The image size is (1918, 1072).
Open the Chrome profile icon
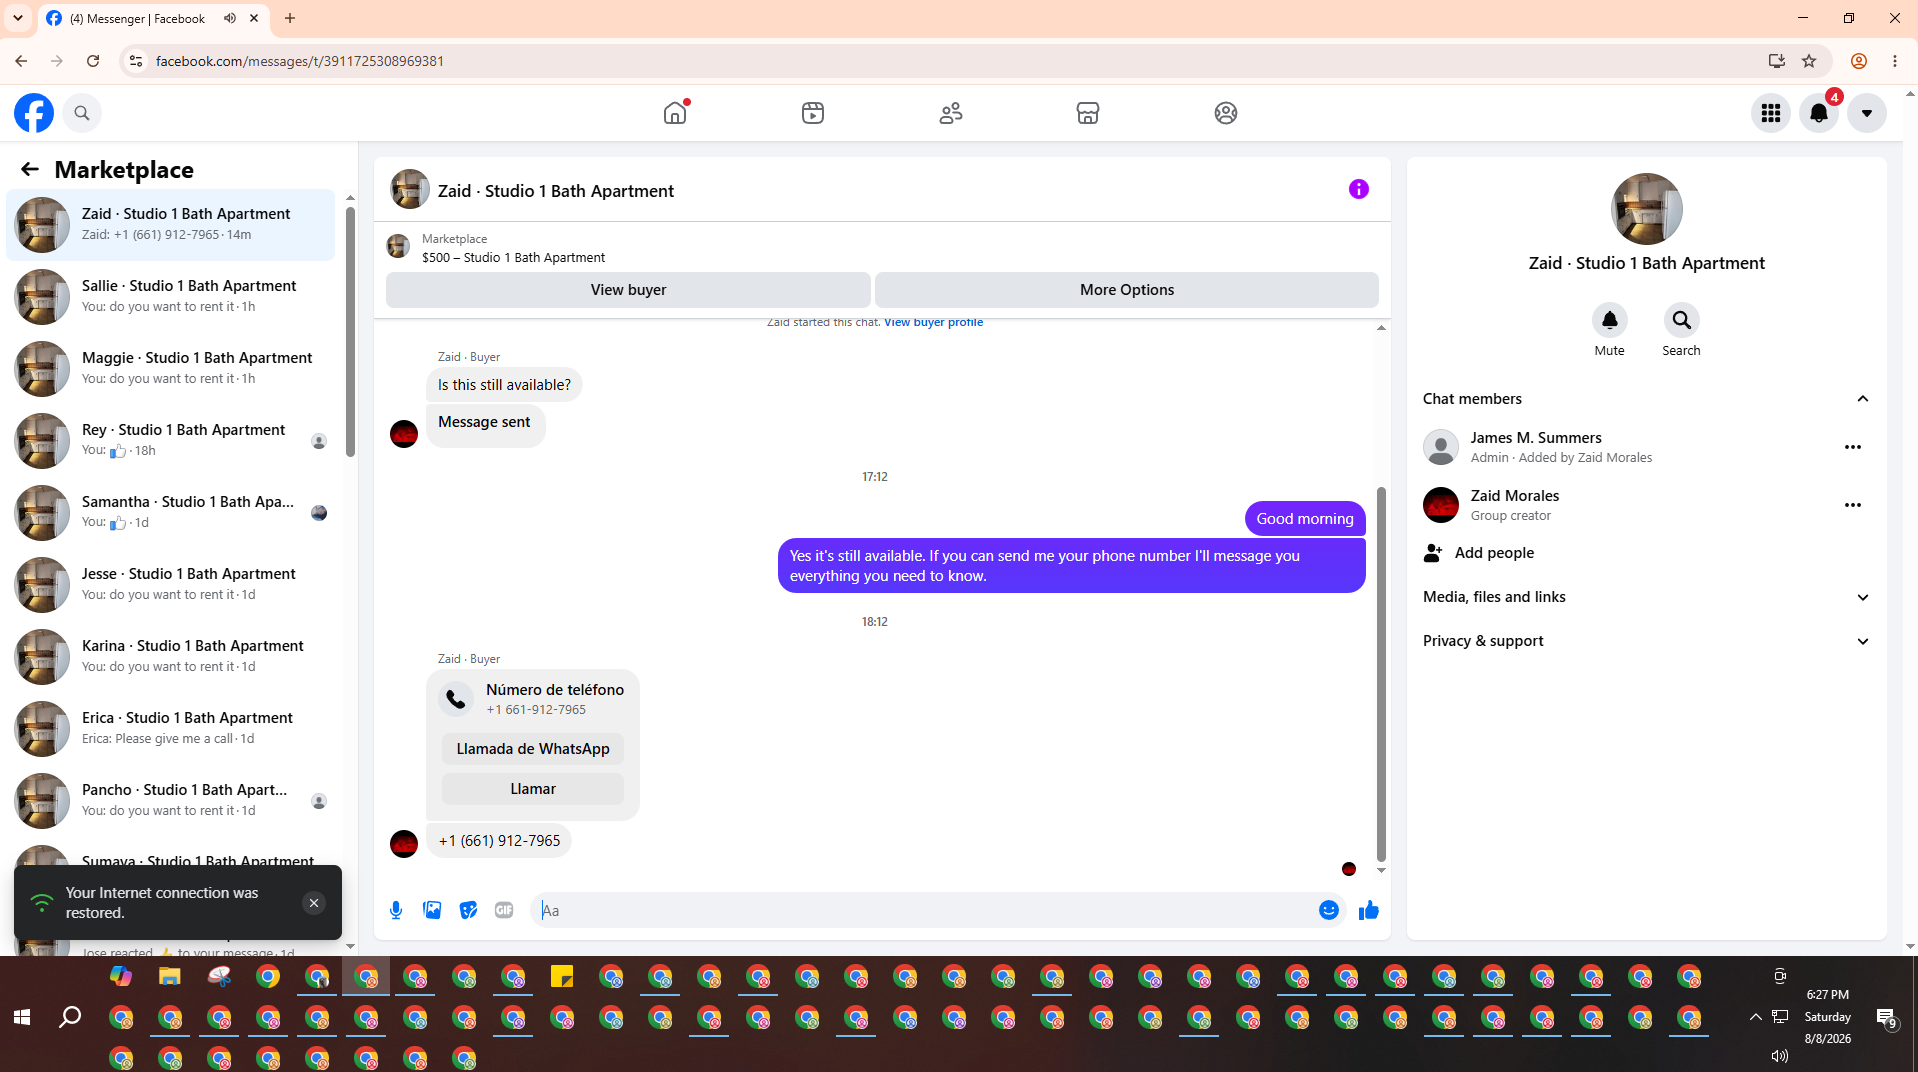(x=1859, y=61)
